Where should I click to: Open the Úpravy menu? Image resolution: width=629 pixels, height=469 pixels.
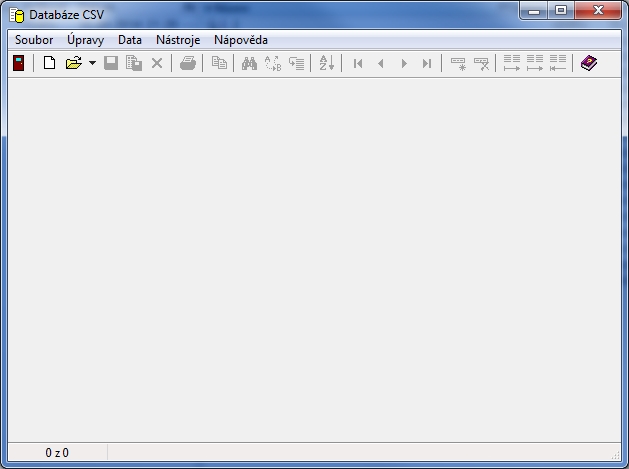coord(86,40)
